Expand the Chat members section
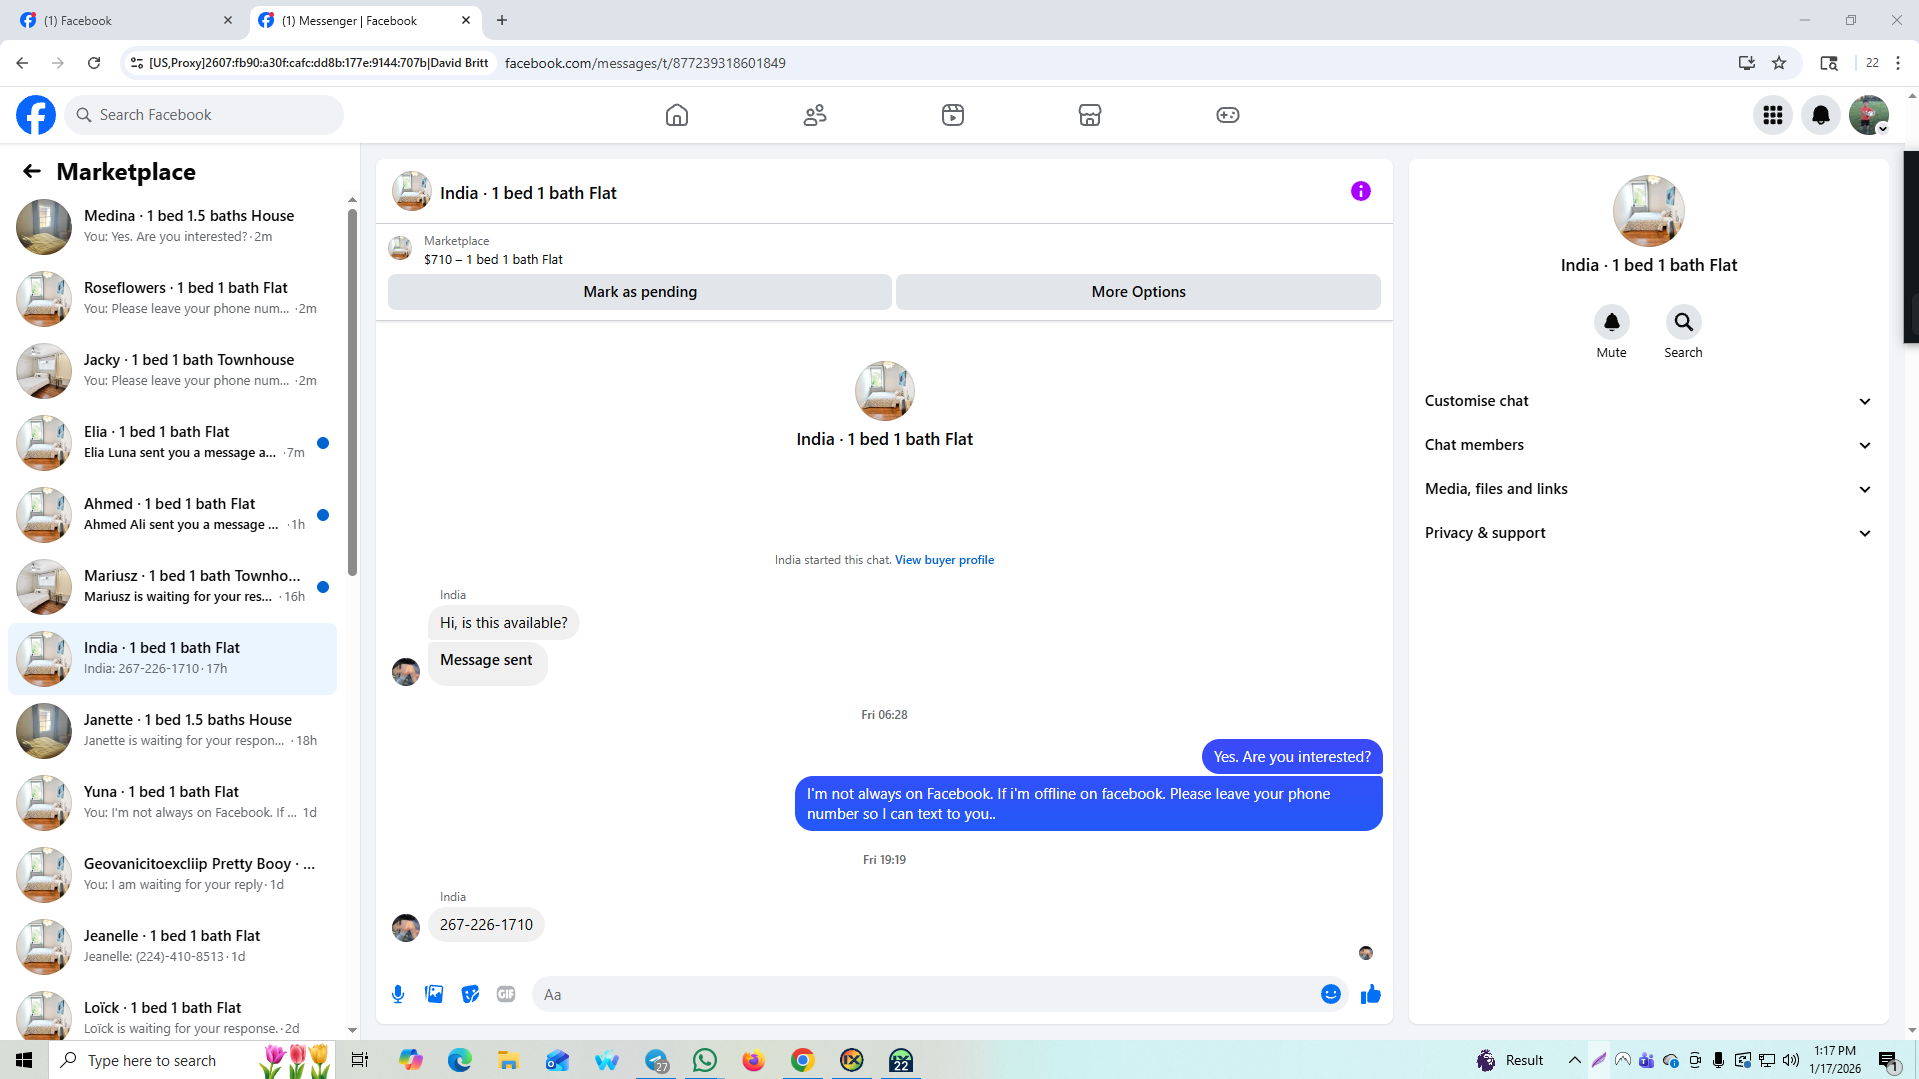This screenshot has width=1919, height=1079. [x=1648, y=445]
